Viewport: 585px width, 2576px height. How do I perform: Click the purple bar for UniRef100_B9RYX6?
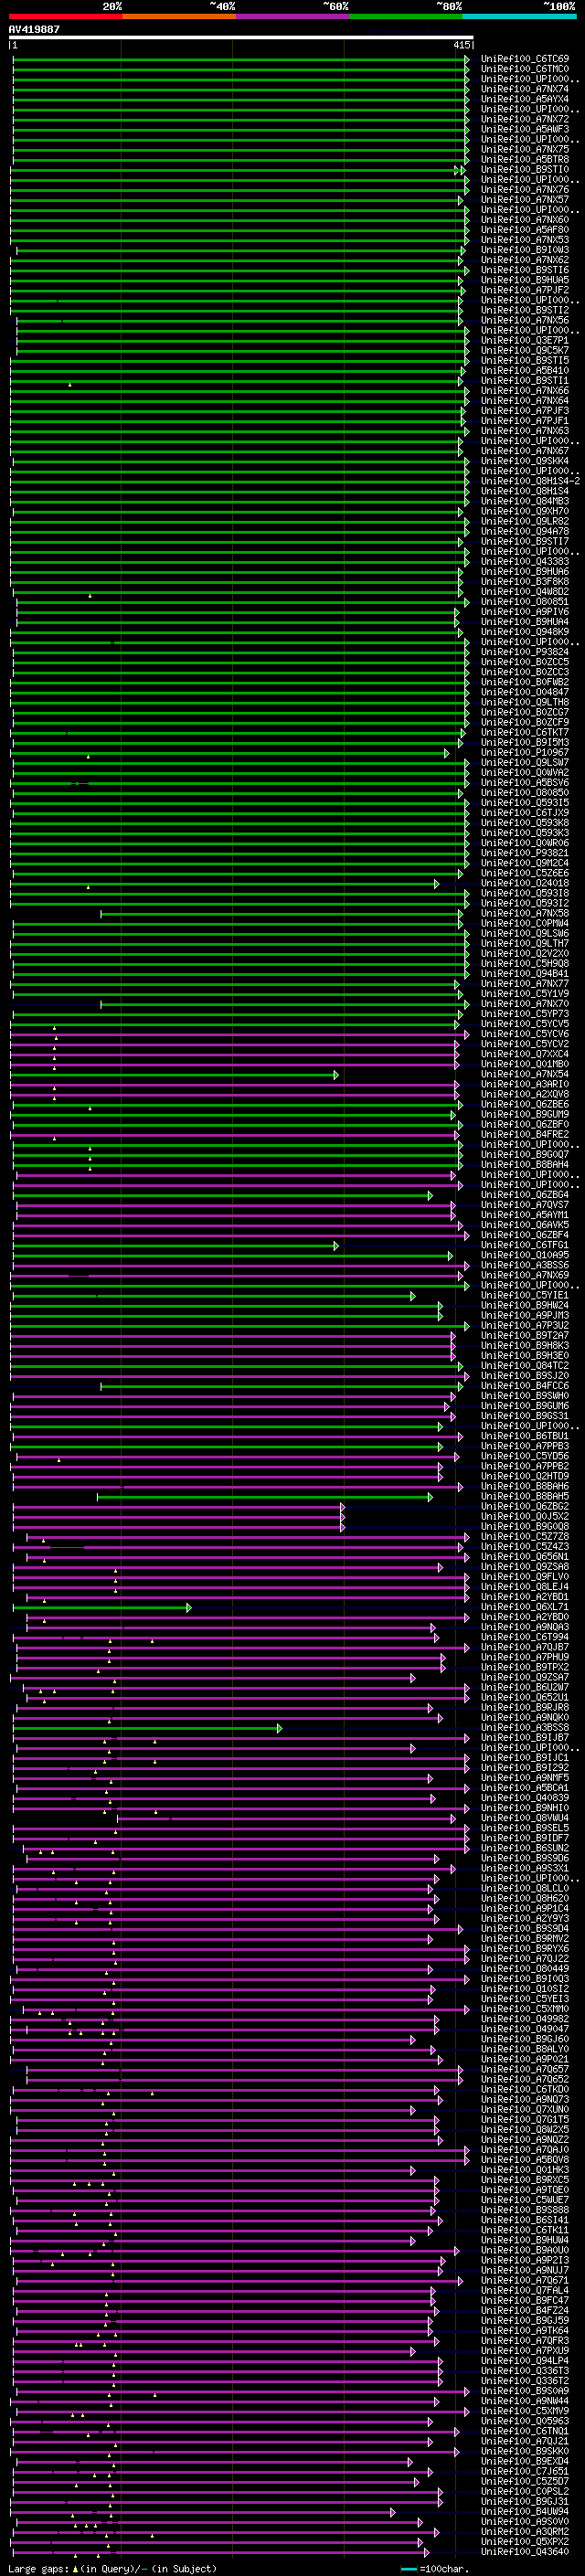pyautogui.click(x=240, y=1950)
